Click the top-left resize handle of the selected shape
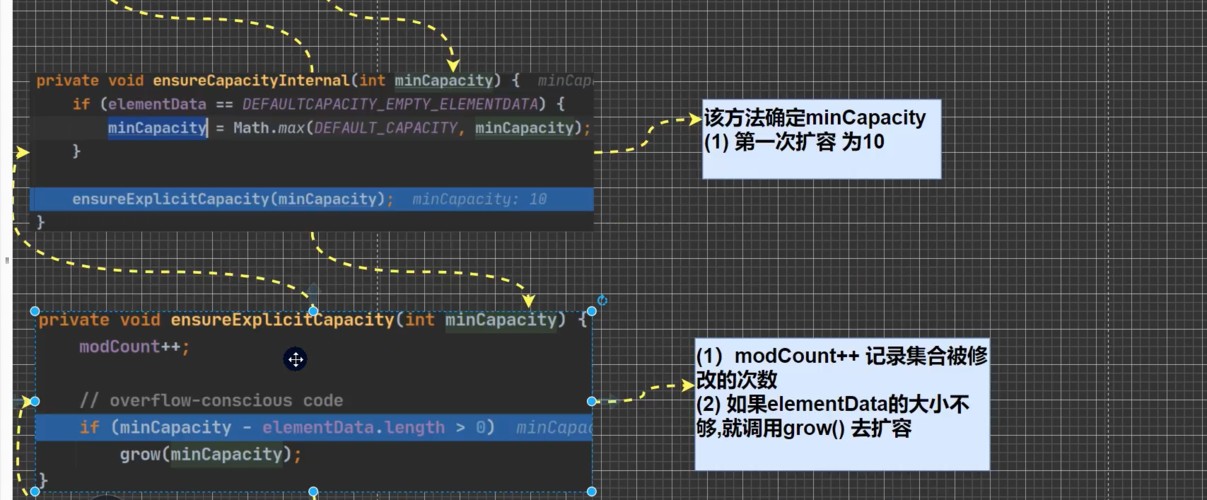Viewport: 1207px width, 500px height. (35, 311)
